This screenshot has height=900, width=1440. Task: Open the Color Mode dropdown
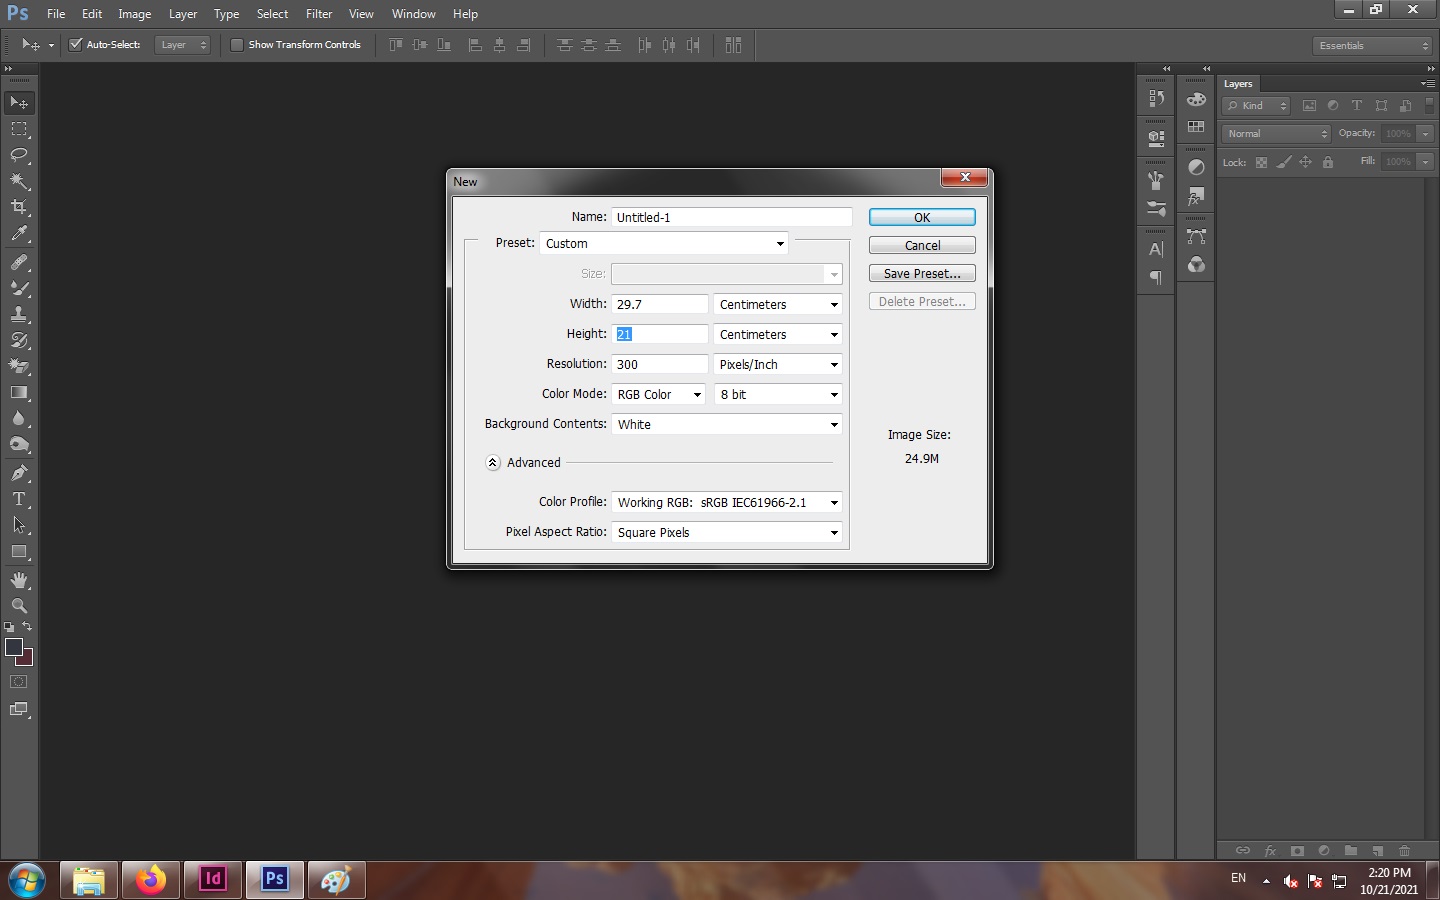[x=658, y=395]
